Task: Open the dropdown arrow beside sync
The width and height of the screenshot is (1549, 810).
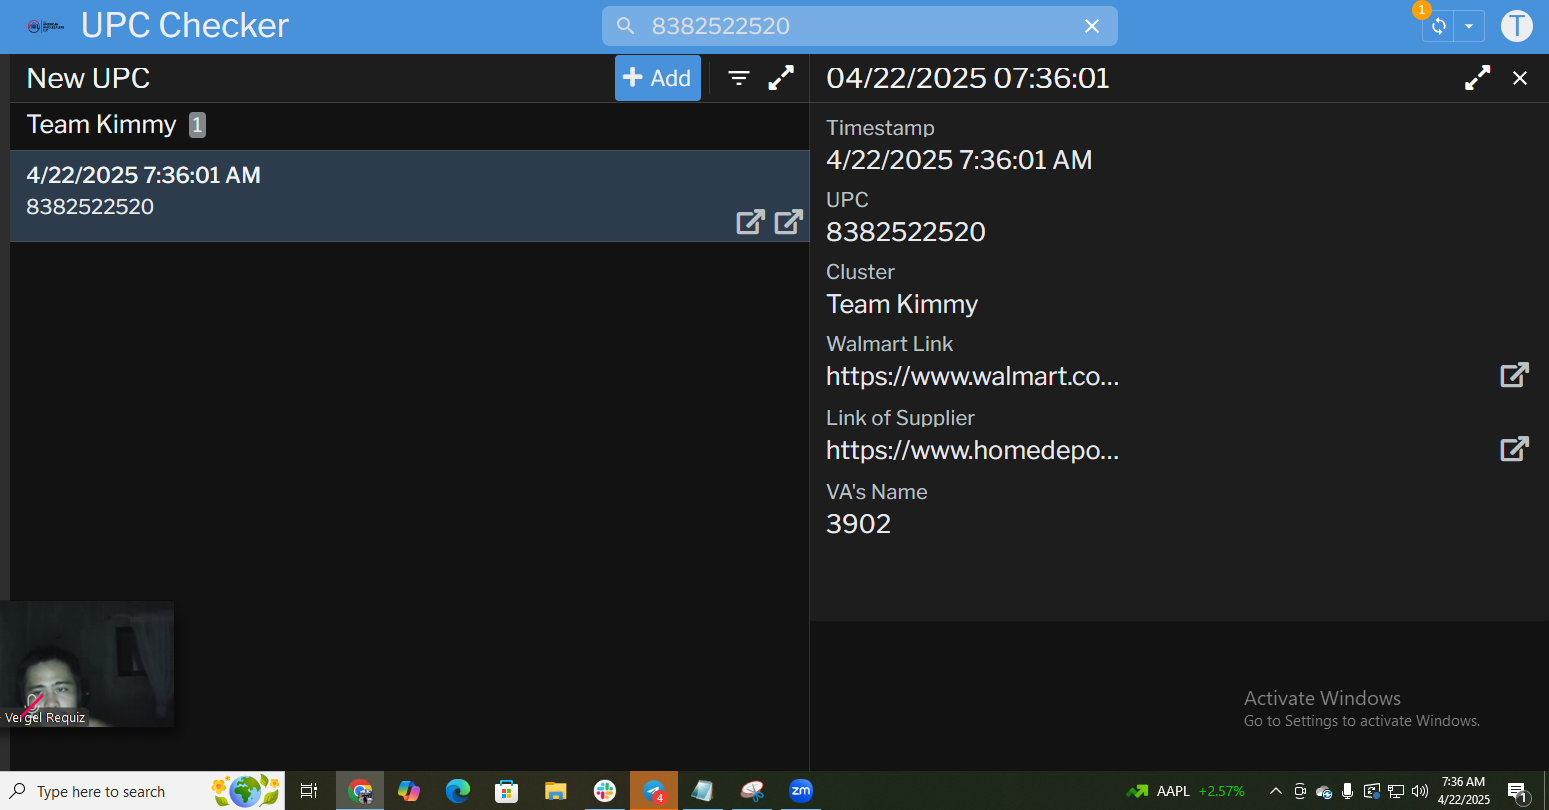Action: 1468,26
